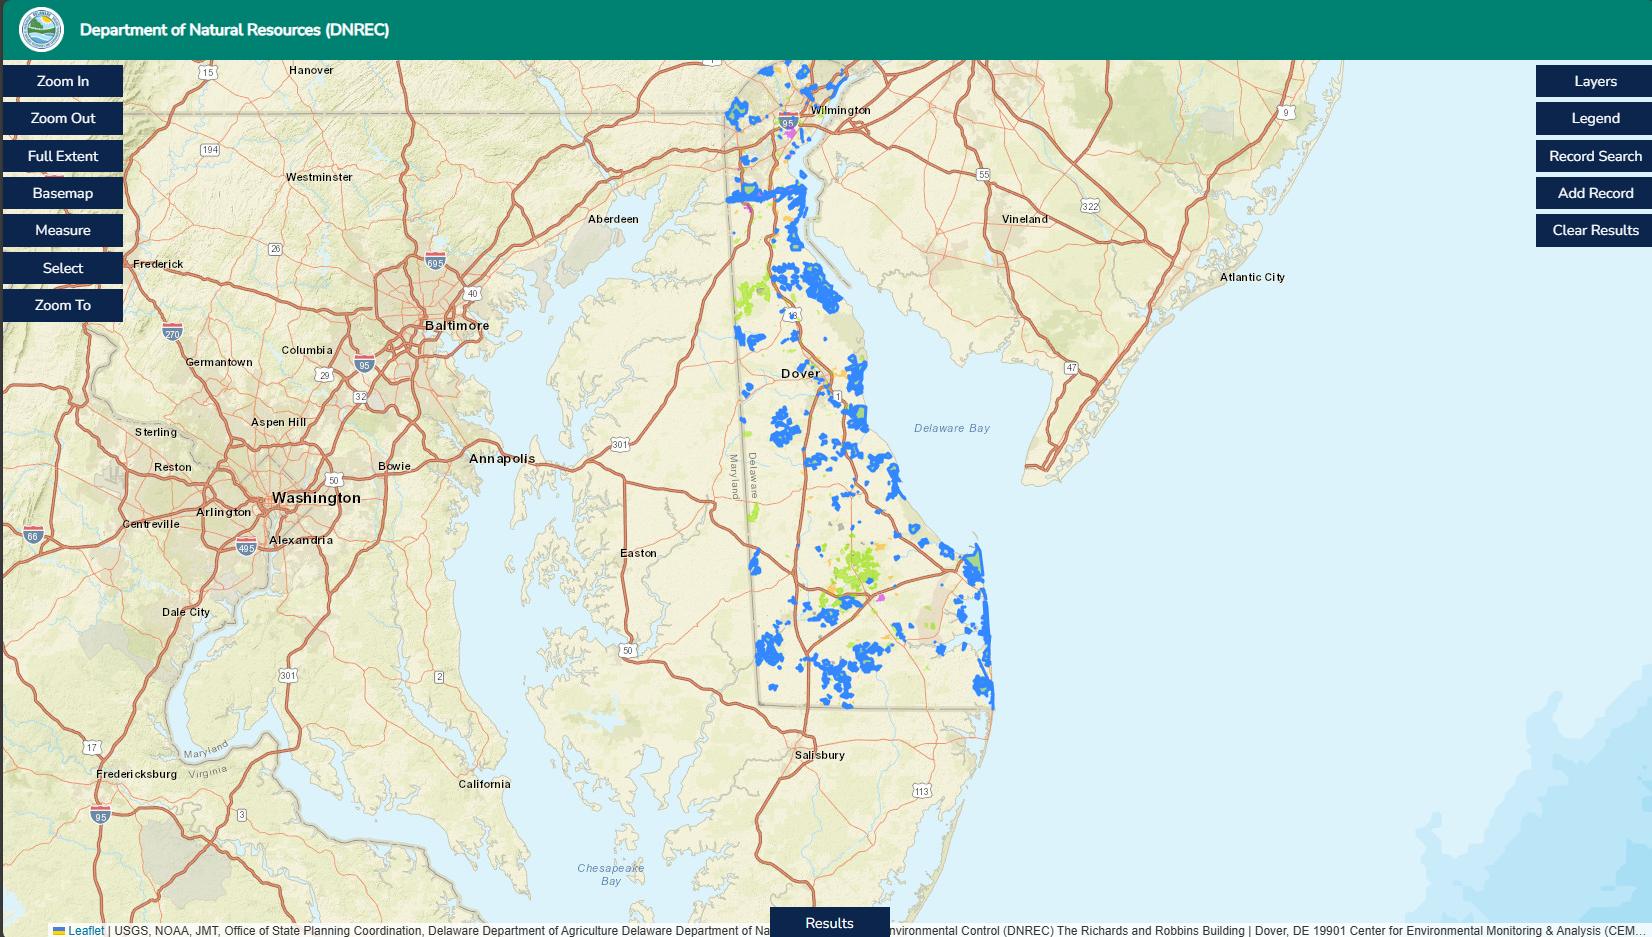Open Record Search
The image size is (1652, 937).
[1594, 156]
